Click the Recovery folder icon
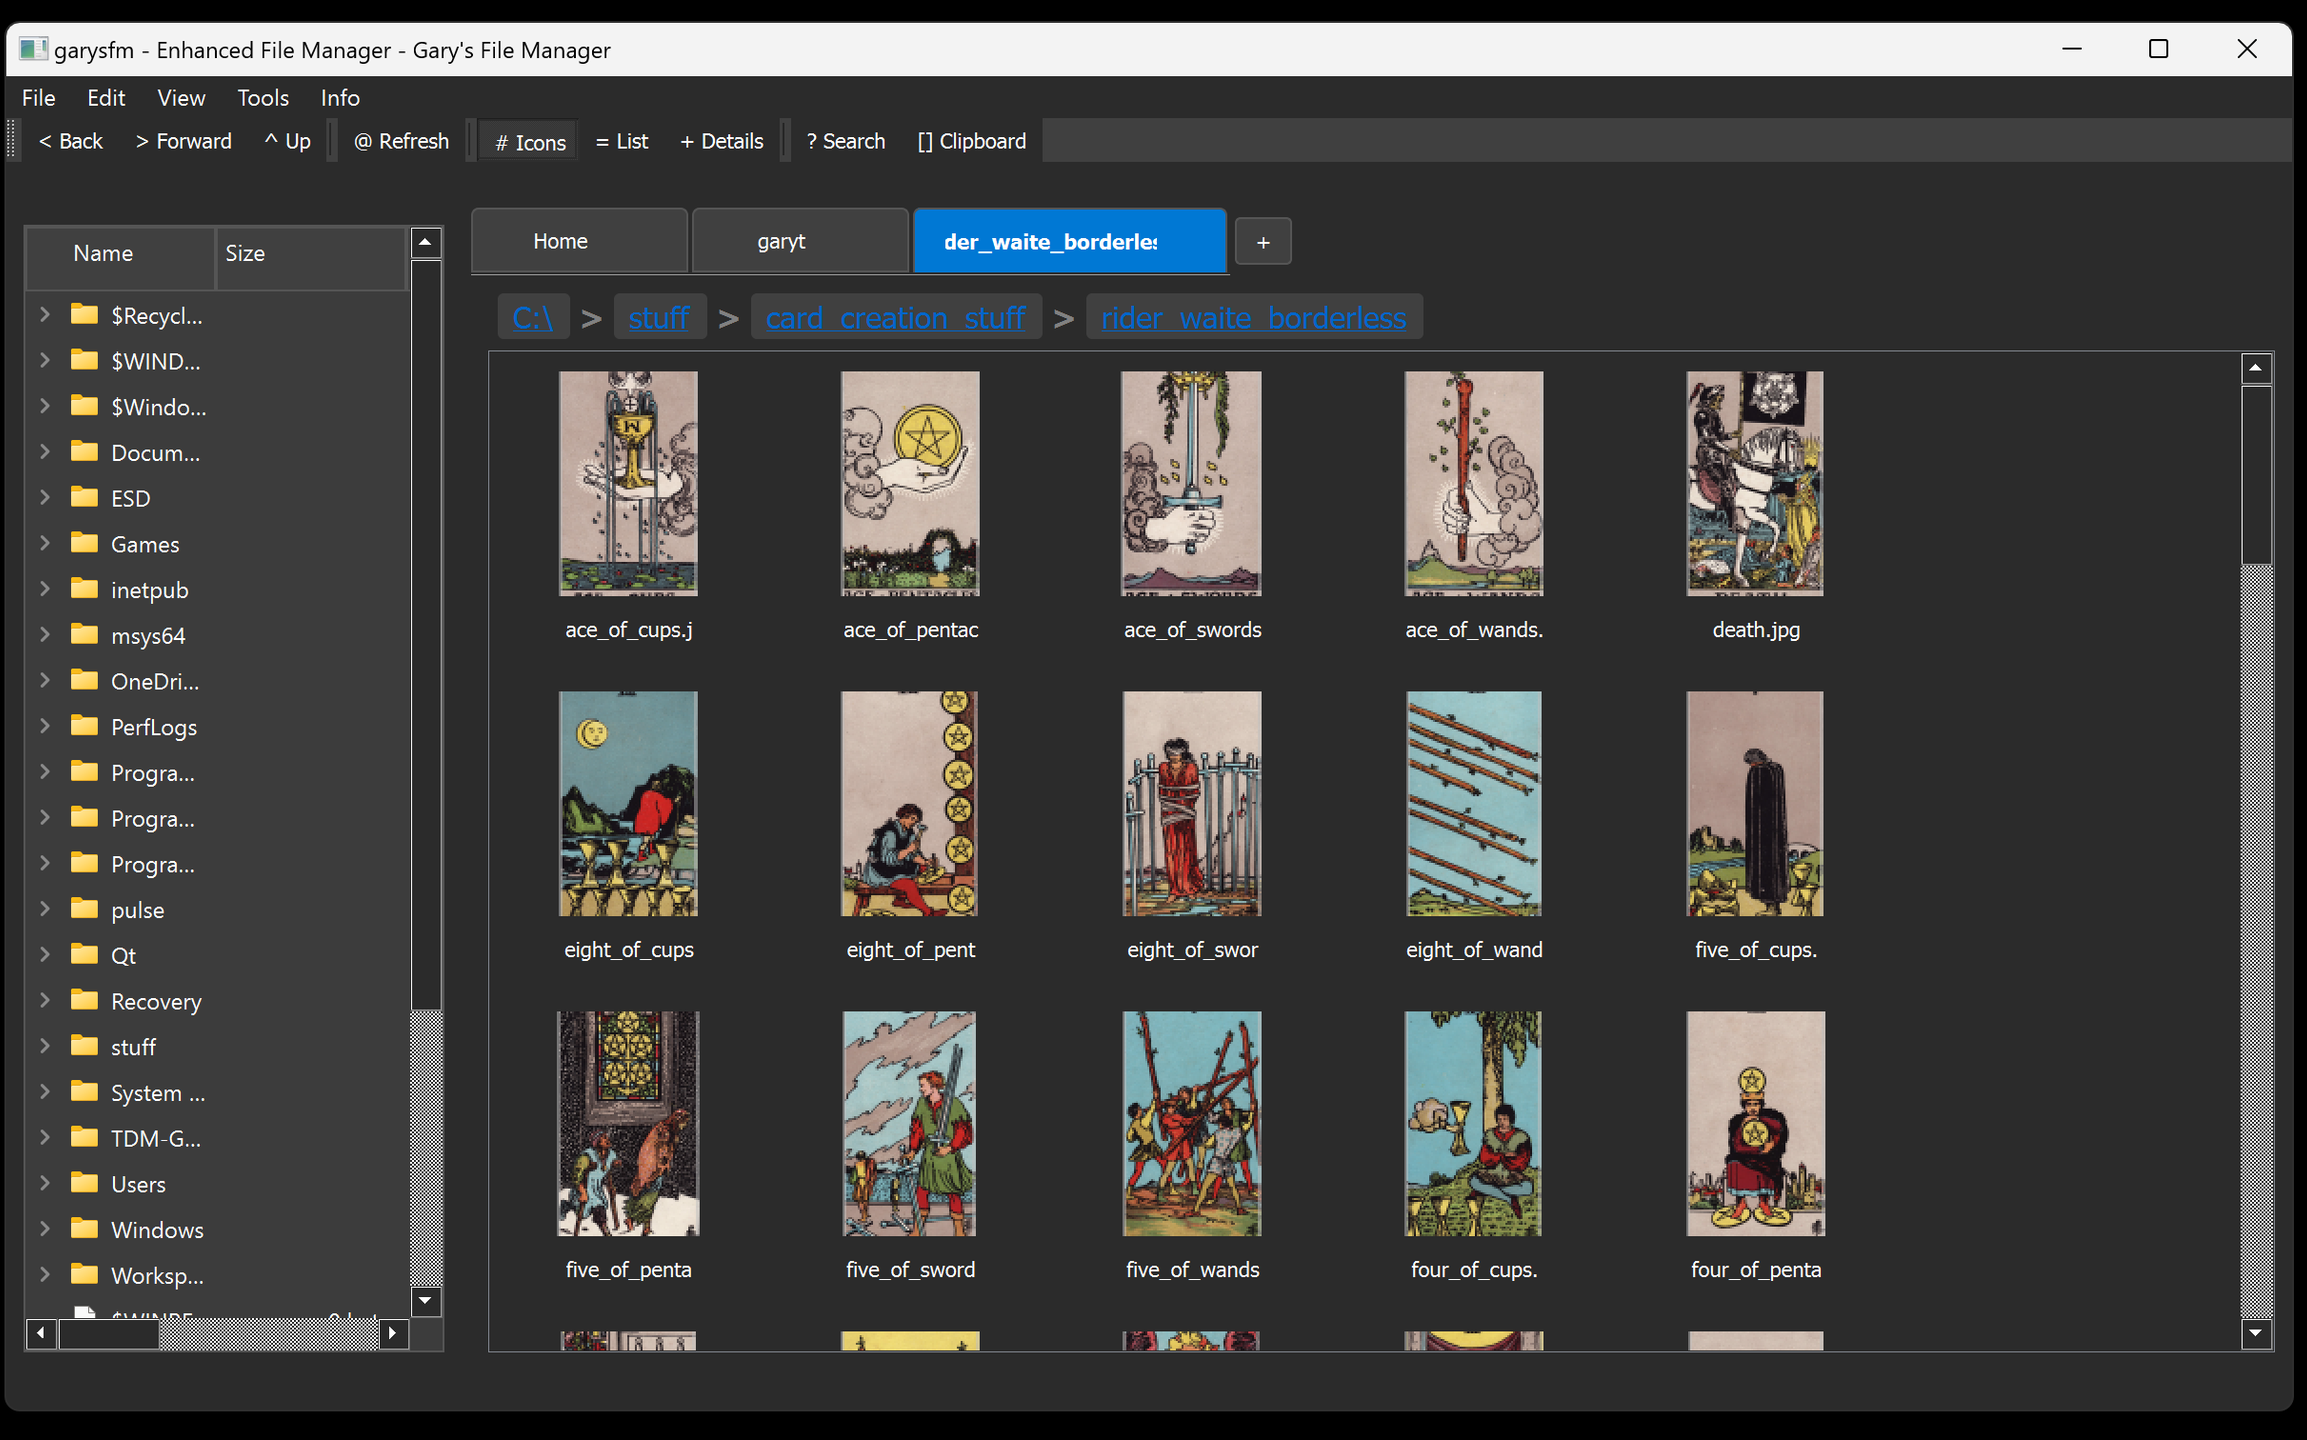 (85, 1001)
